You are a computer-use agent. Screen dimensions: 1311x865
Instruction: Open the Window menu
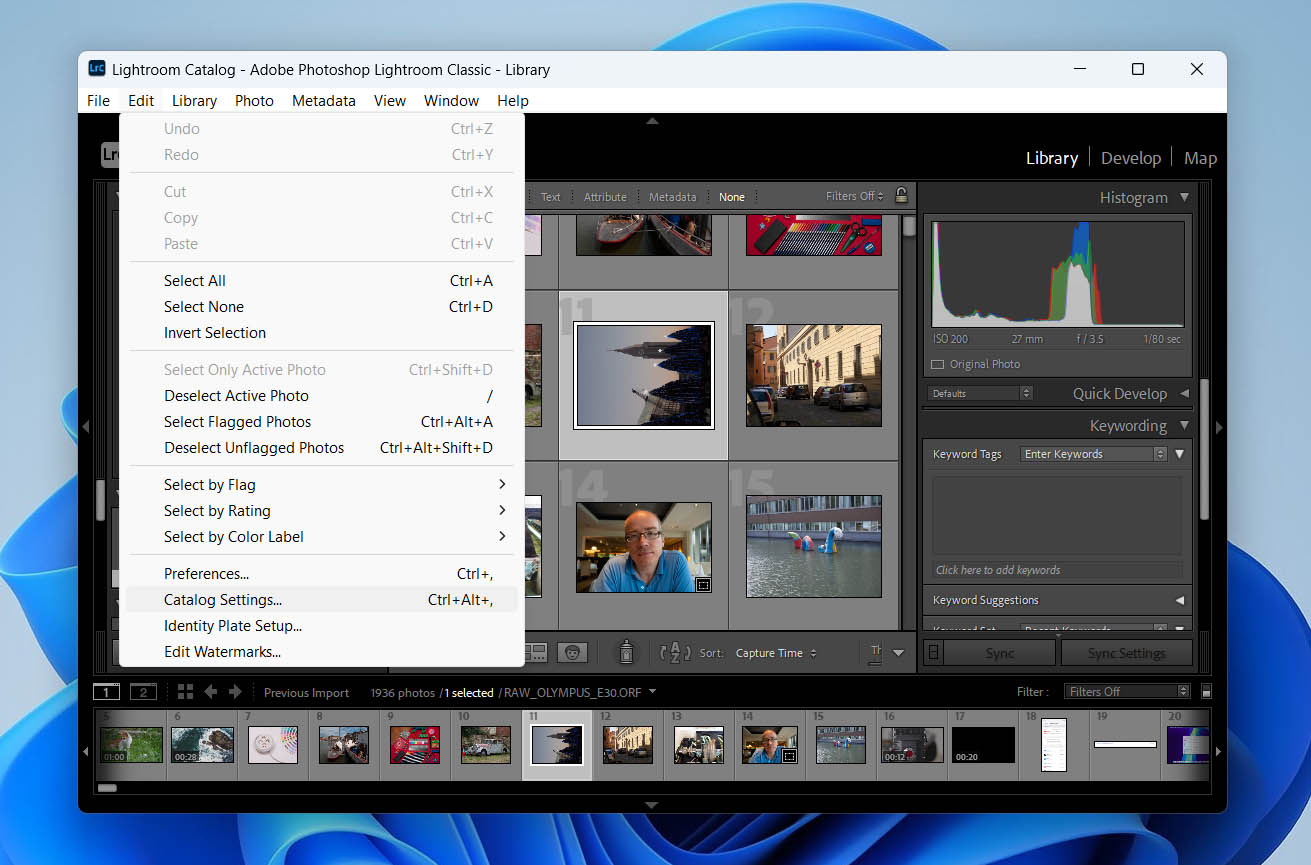(x=451, y=101)
